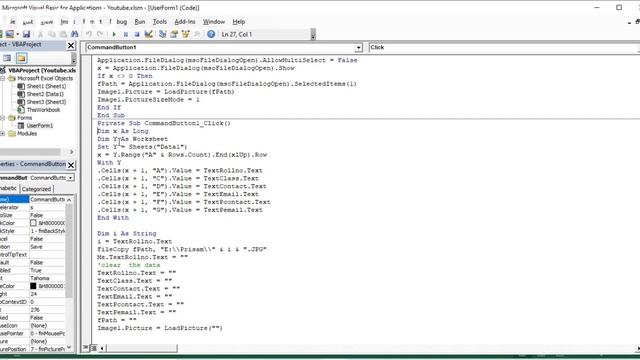Open Visual Basic Help question mark icon
Viewport: 640px width, 360px height.
click(x=211, y=34)
